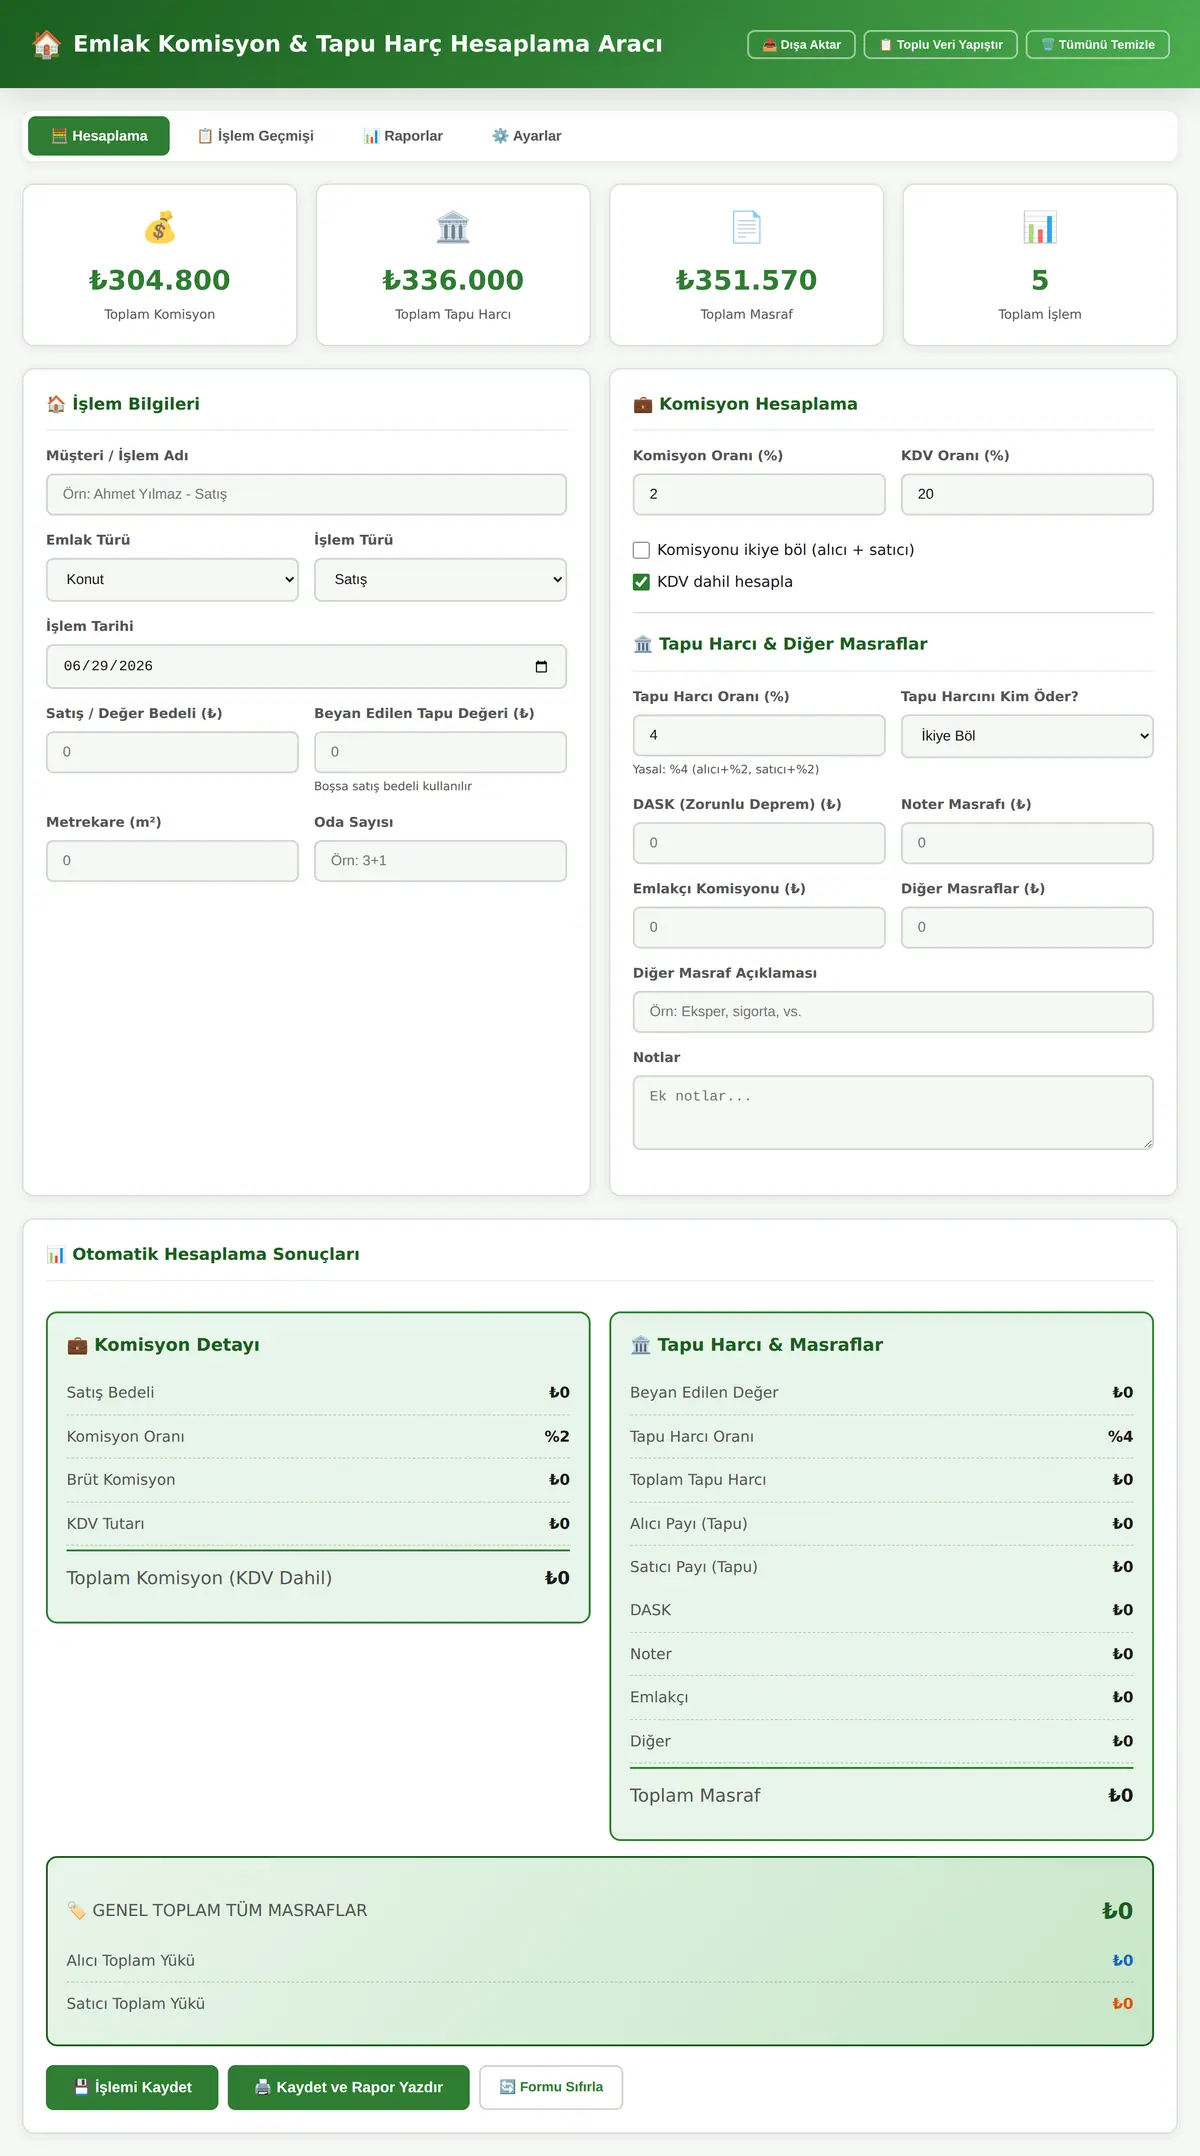Save with İşlemi Kaydet button
1200x2156 pixels.
[x=132, y=2087]
